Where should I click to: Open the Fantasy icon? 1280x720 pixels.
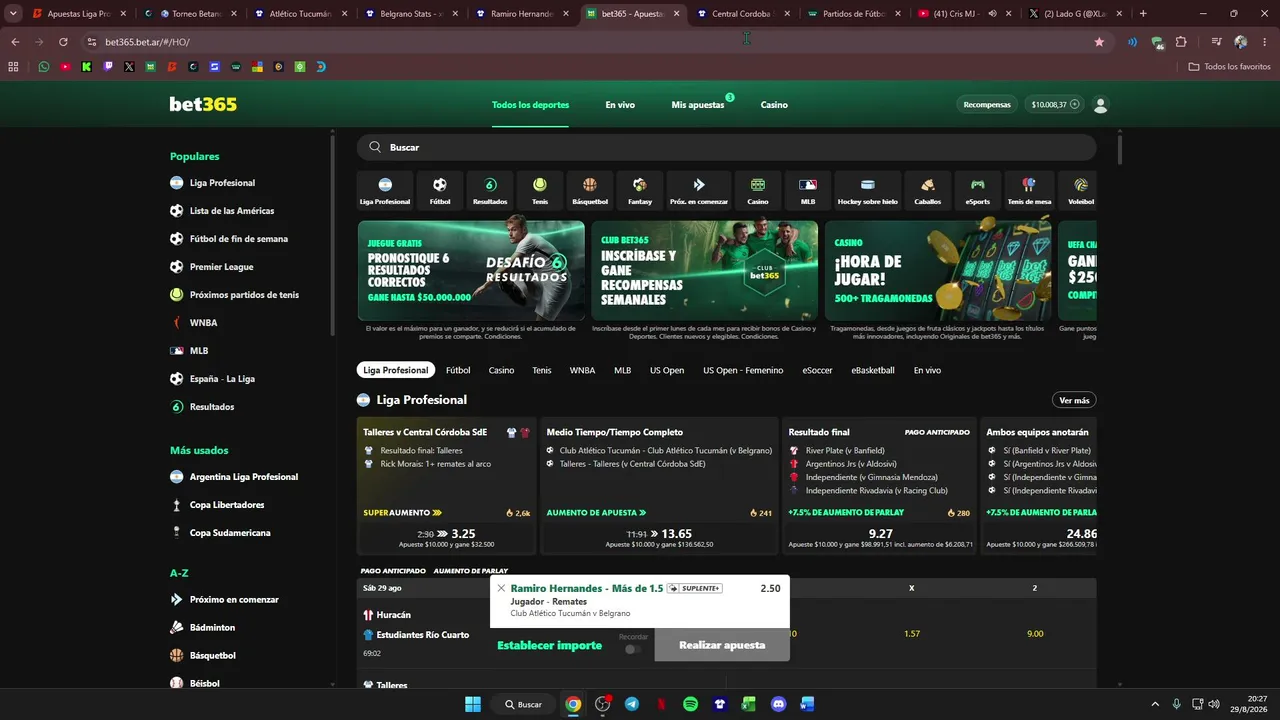click(x=640, y=190)
